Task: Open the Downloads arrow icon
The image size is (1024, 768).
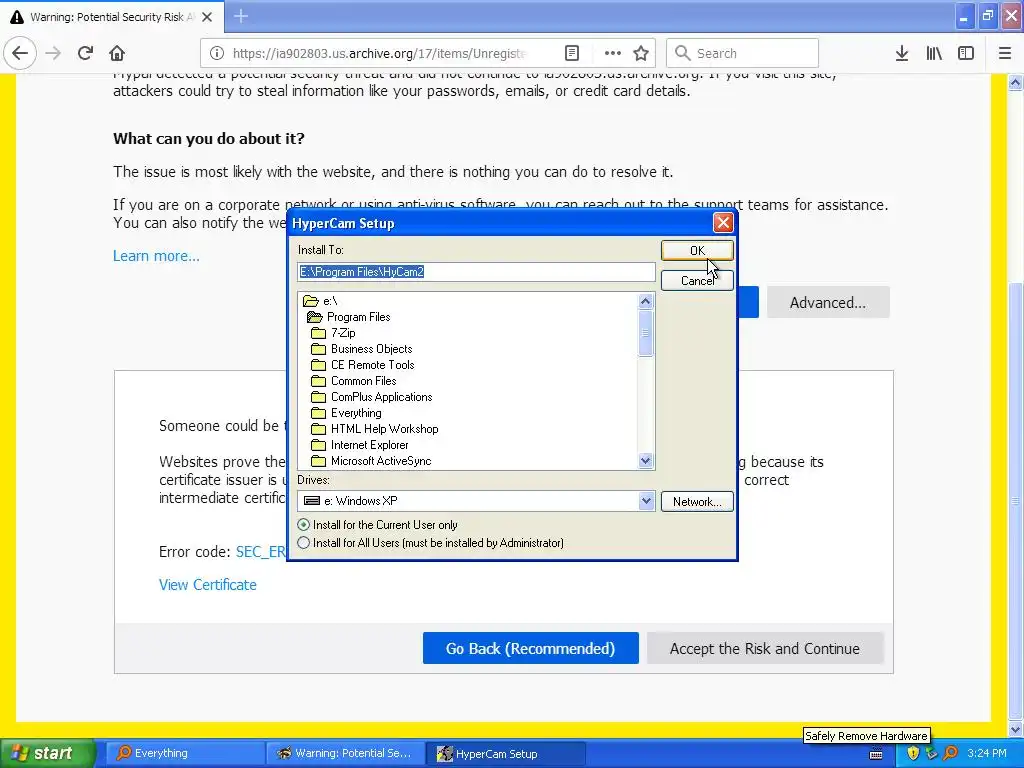Action: click(902, 53)
